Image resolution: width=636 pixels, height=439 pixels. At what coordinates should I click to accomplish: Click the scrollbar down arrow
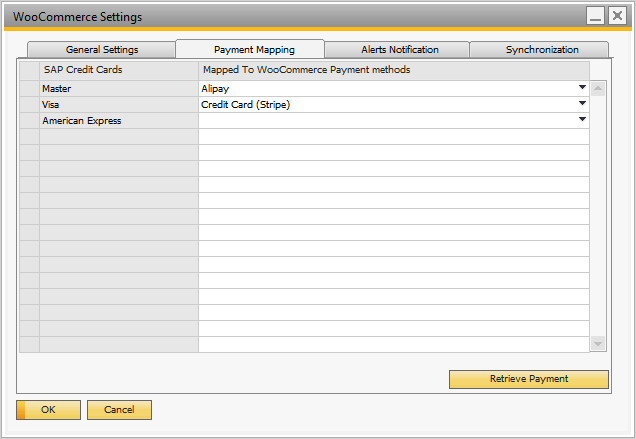[x=598, y=344]
